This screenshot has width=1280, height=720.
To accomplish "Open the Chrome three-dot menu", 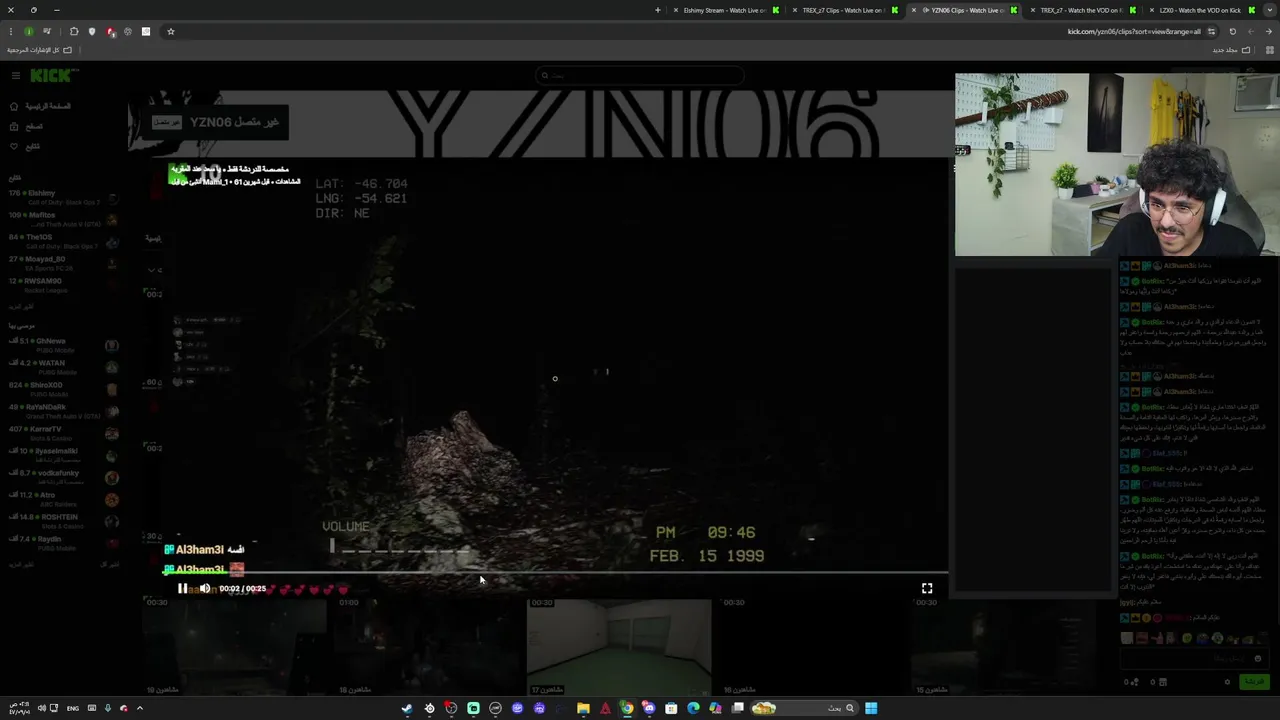I will (11, 32).
